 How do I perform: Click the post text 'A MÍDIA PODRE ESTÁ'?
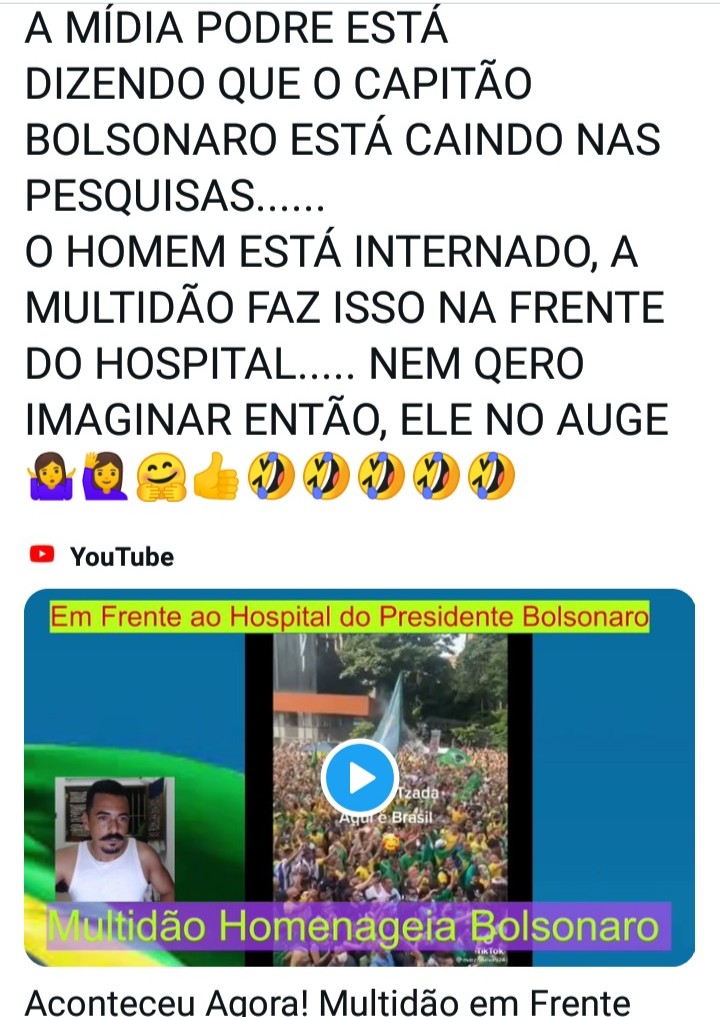click(x=237, y=29)
